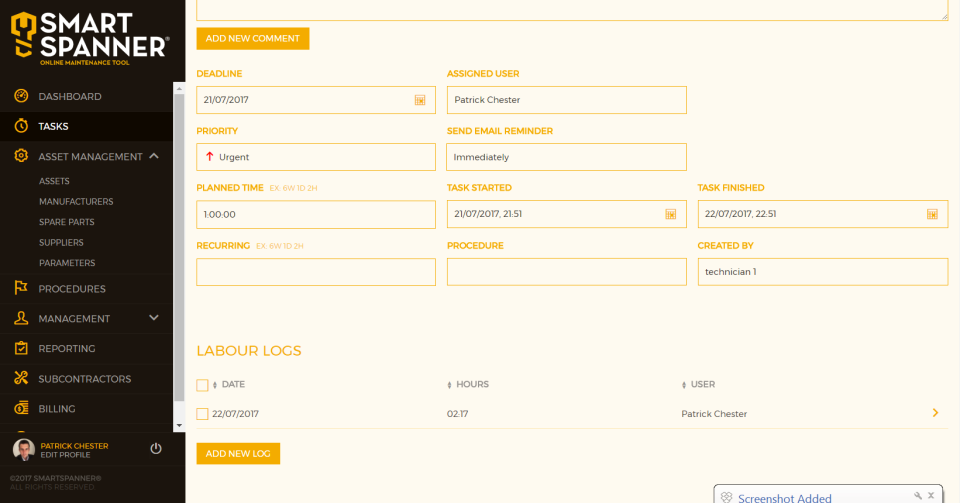
Task: Click Add New Comment button
Action: [x=253, y=39]
